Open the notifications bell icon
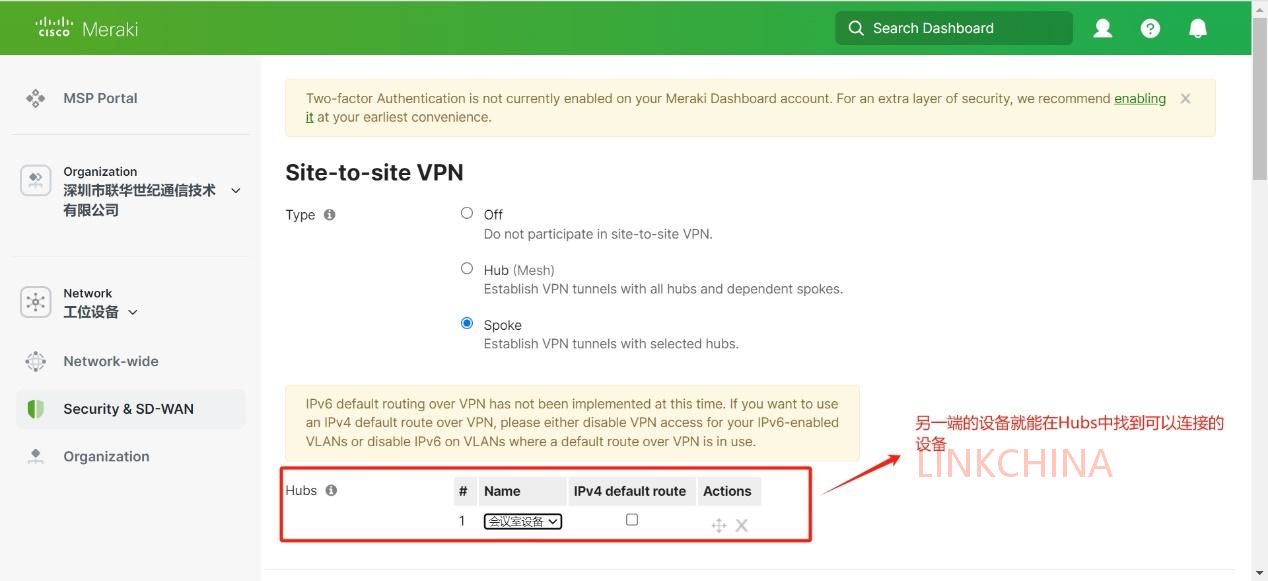This screenshot has width=1268, height=581. point(1198,28)
